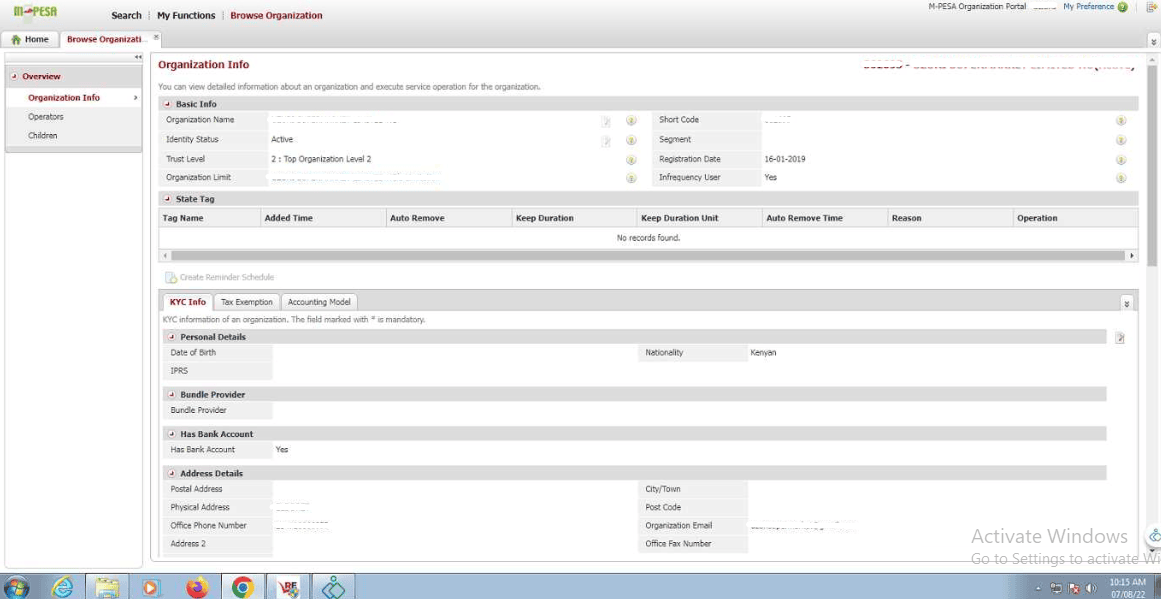Select the KYC Info tab

pos(188,302)
